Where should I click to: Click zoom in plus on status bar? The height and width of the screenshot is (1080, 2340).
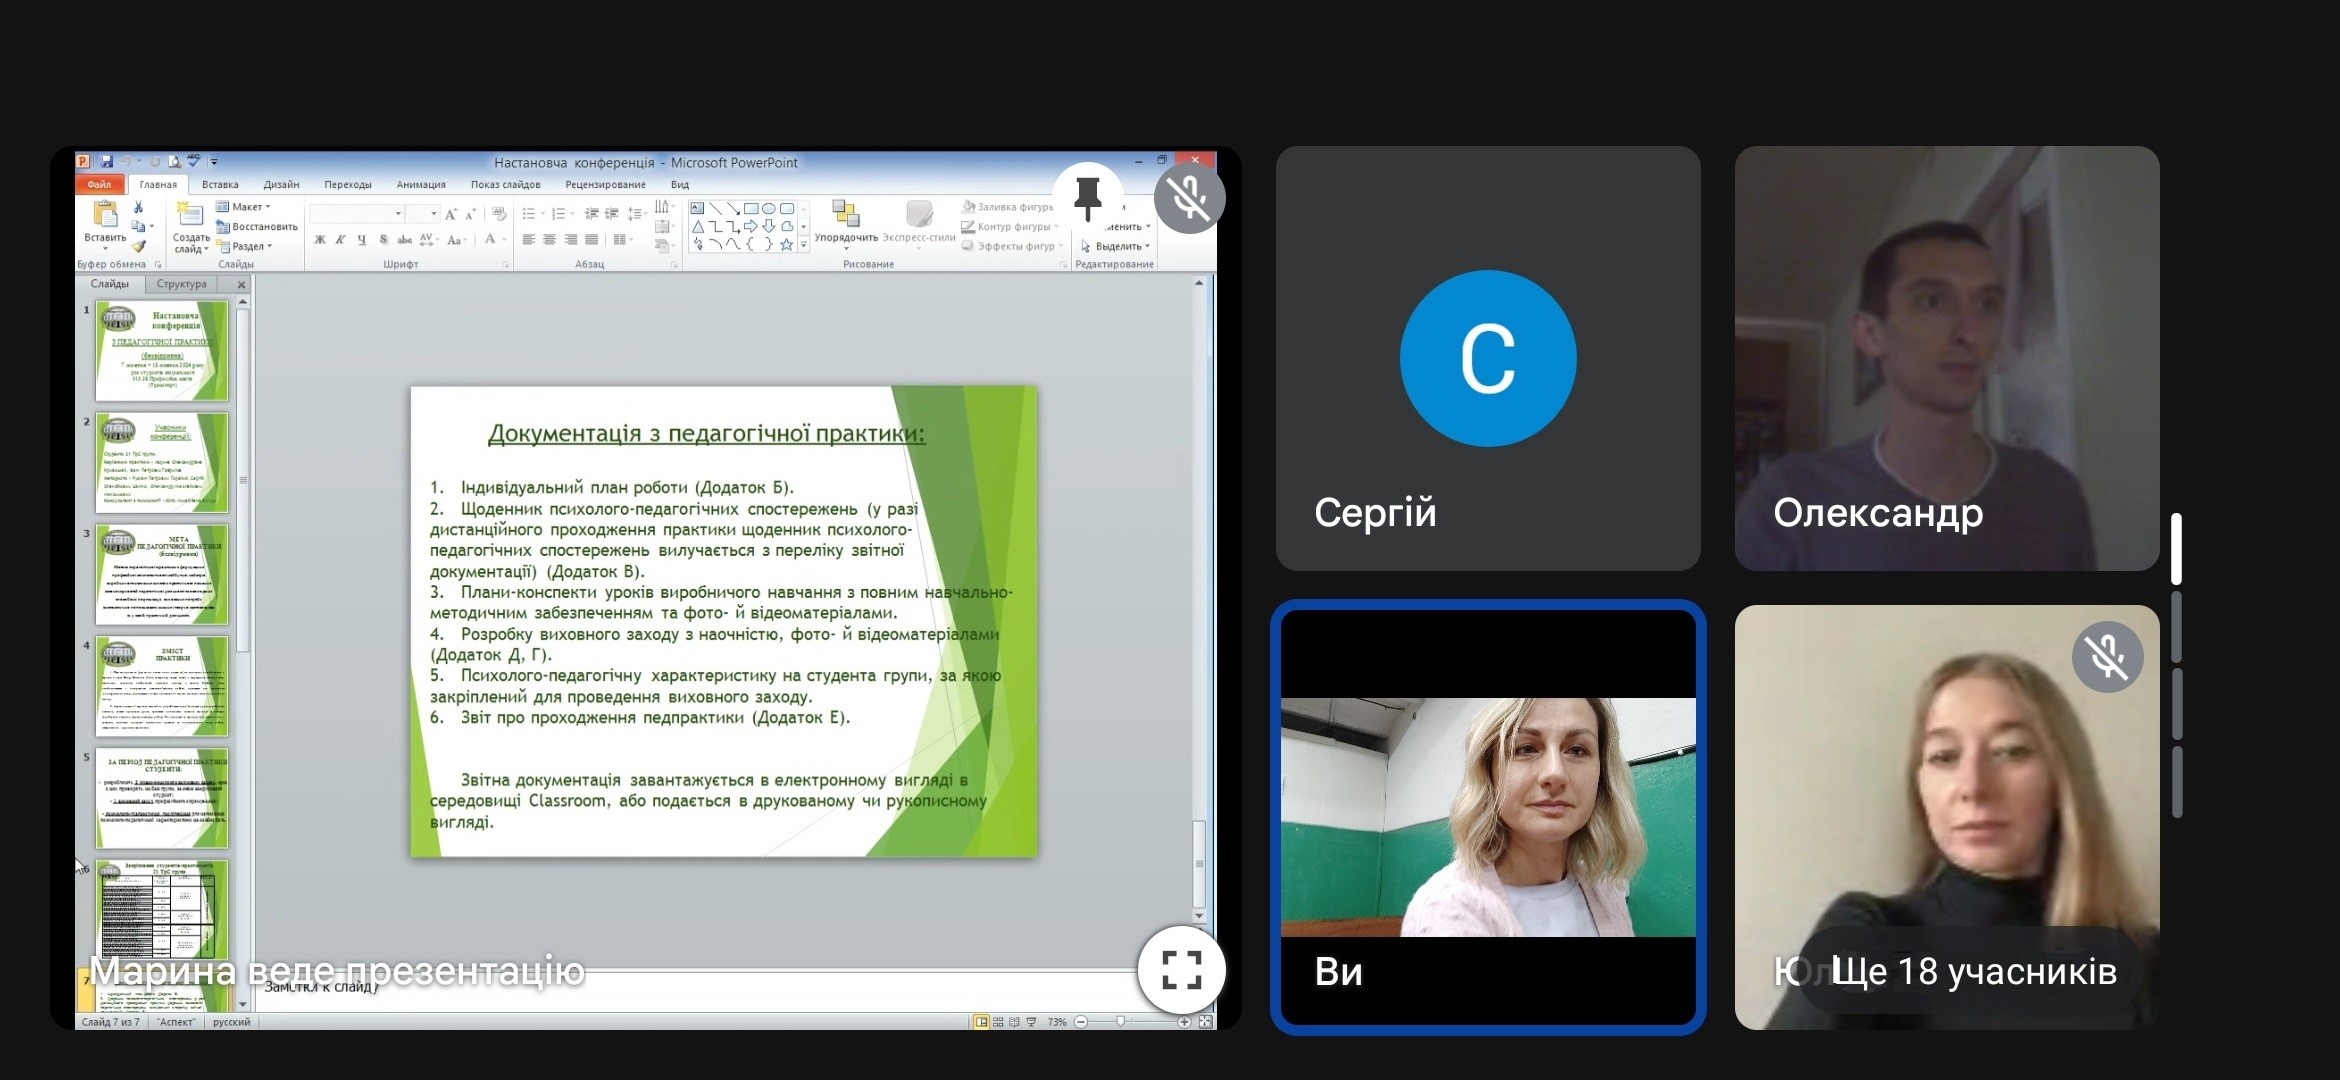[x=1184, y=1022]
